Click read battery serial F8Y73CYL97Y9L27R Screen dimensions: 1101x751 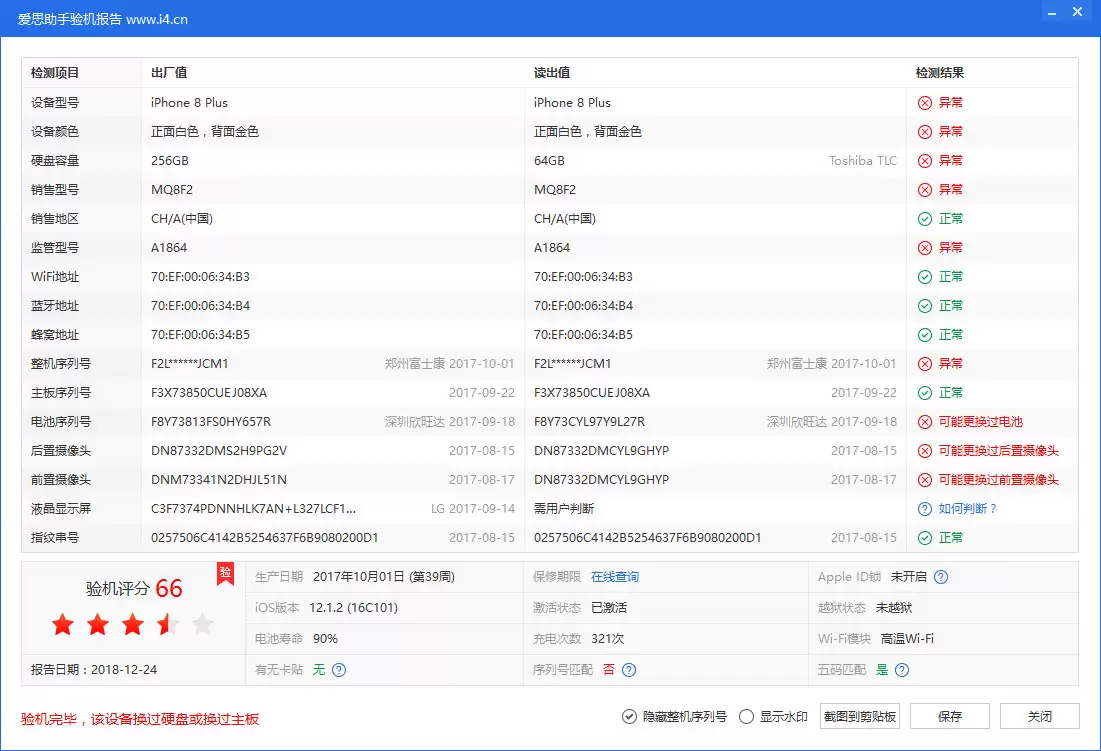(589, 422)
